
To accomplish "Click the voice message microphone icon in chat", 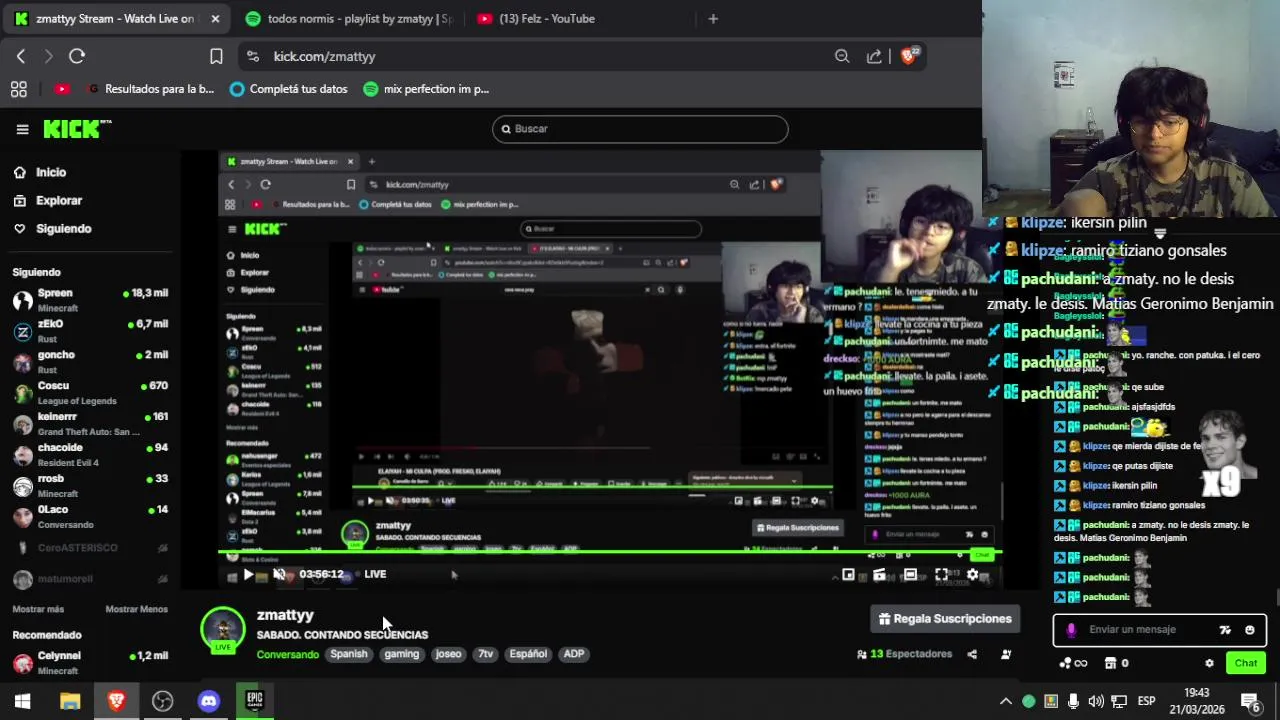I will (1071, 630).
